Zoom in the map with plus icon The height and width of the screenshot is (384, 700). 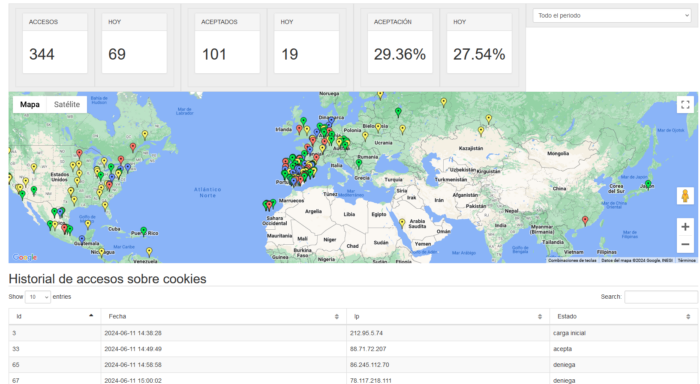pos(685,227)
